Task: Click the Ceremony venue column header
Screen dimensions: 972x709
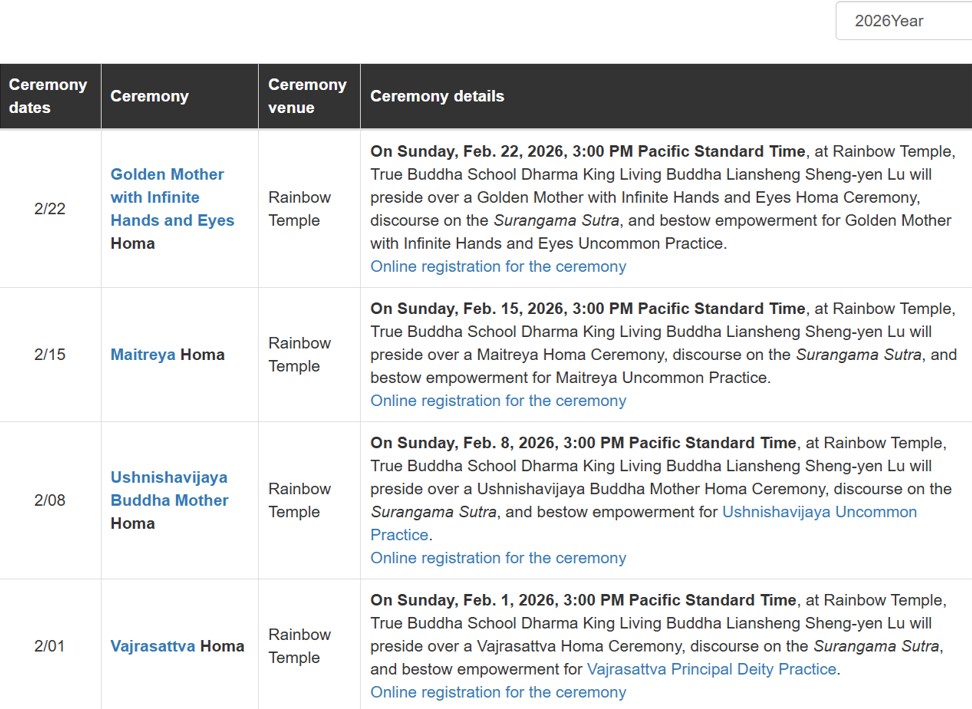Action: pos(307,96)
